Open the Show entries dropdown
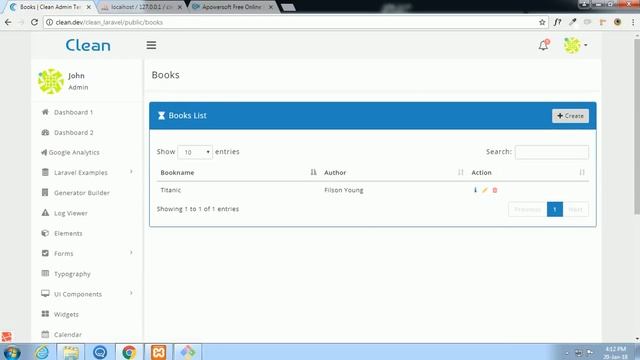This screenshot has width=640, height=360. [x=195, y=152]
